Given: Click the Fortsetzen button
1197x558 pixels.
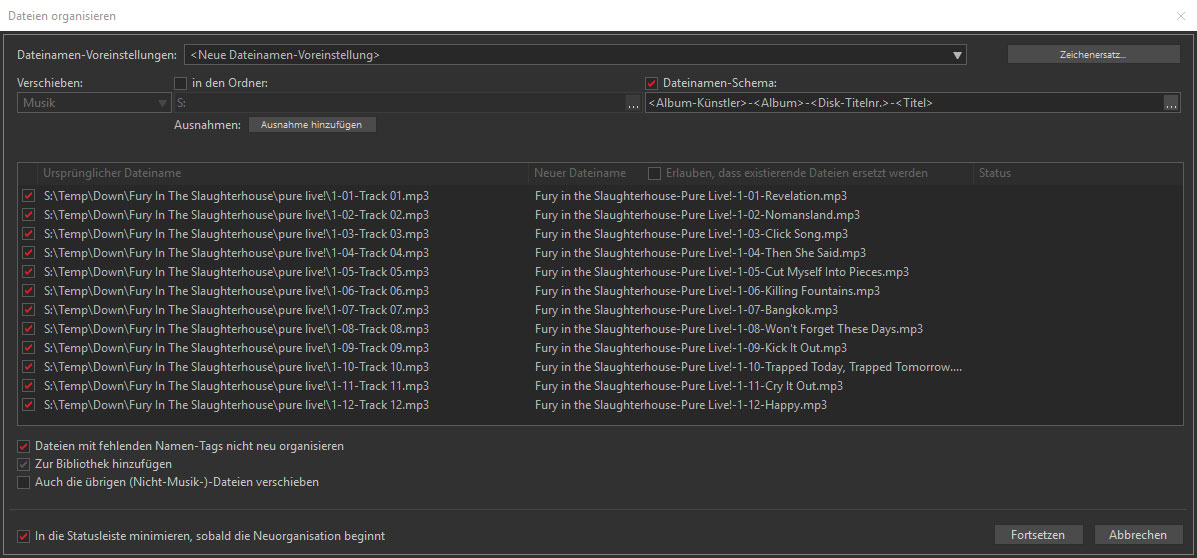Looking at the screenshot, I should point(1037,535).
